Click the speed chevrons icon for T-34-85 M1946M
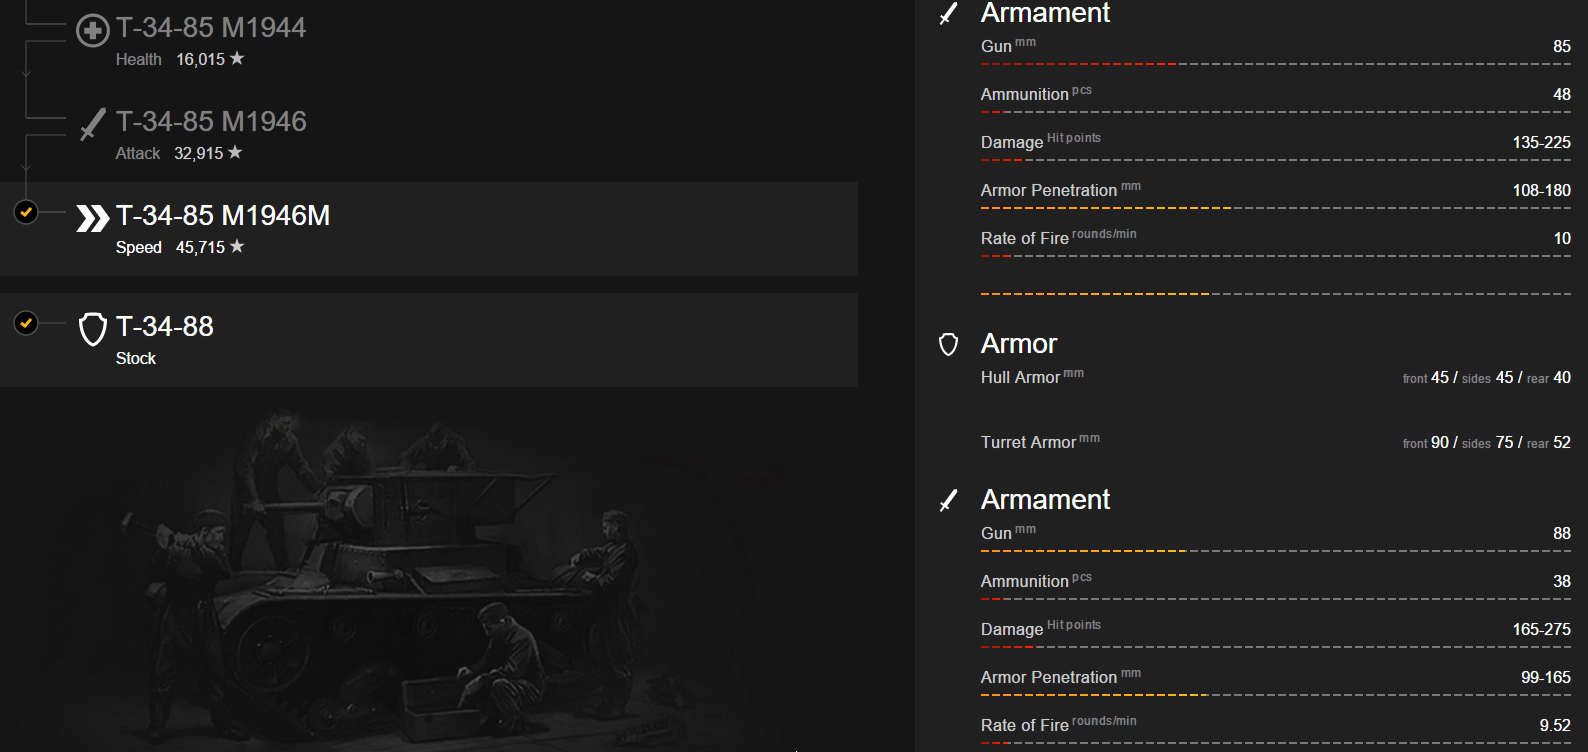Image resolution: width=1588 pixels, height=752 pixels. click(92, 218)
